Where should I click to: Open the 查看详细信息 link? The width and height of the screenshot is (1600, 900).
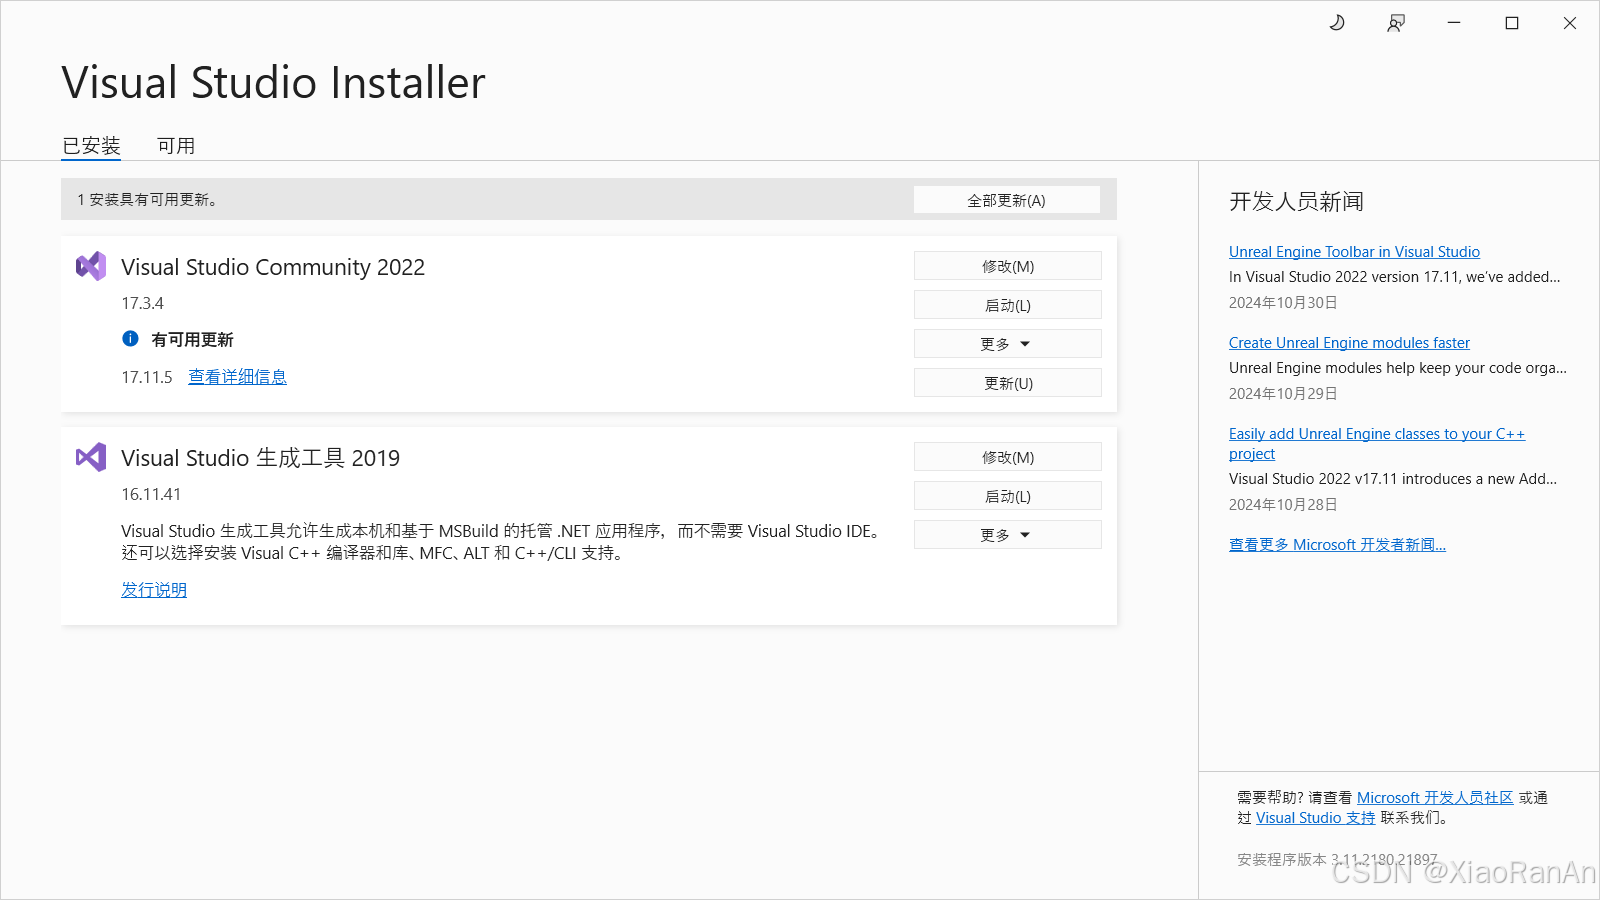[238, 377]
